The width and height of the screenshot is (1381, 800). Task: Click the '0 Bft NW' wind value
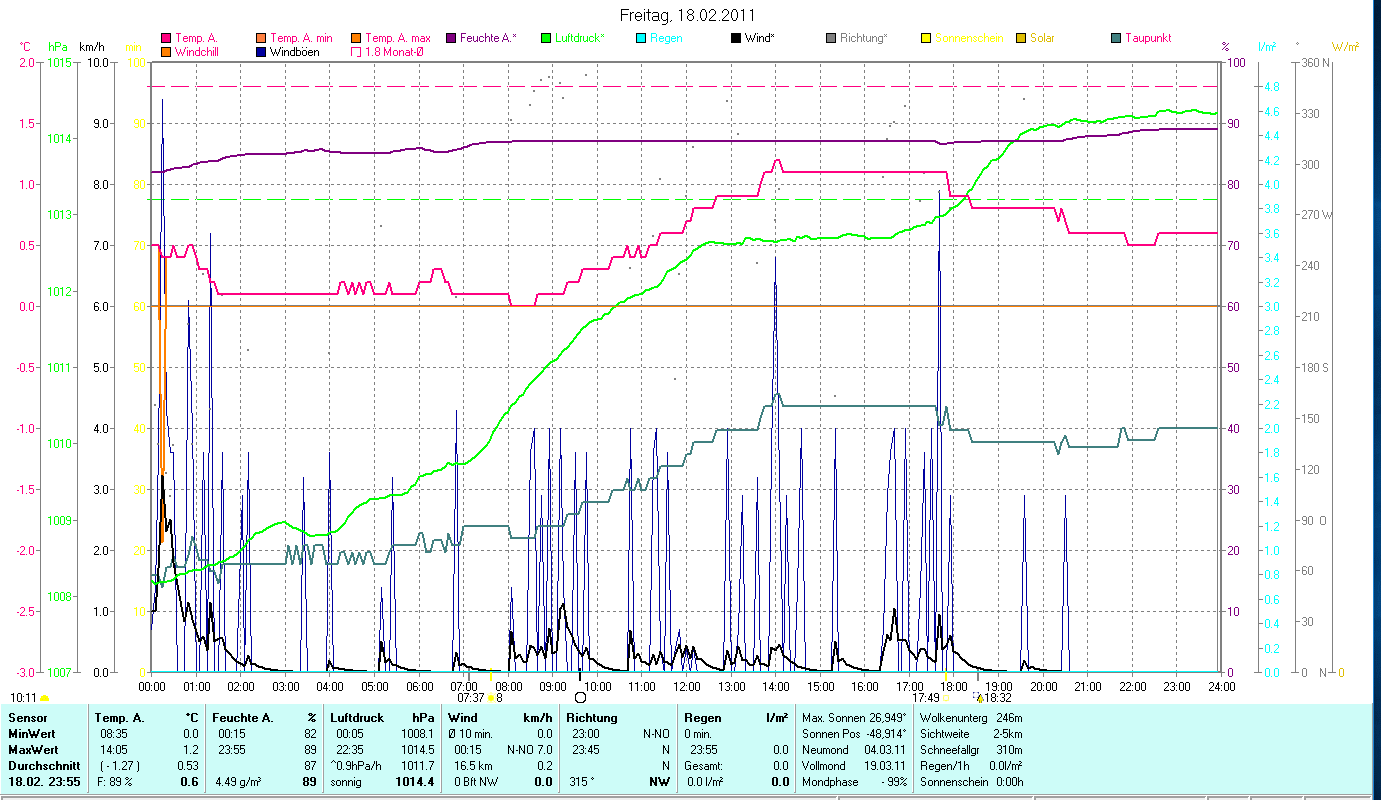click(x=475, y=781)
